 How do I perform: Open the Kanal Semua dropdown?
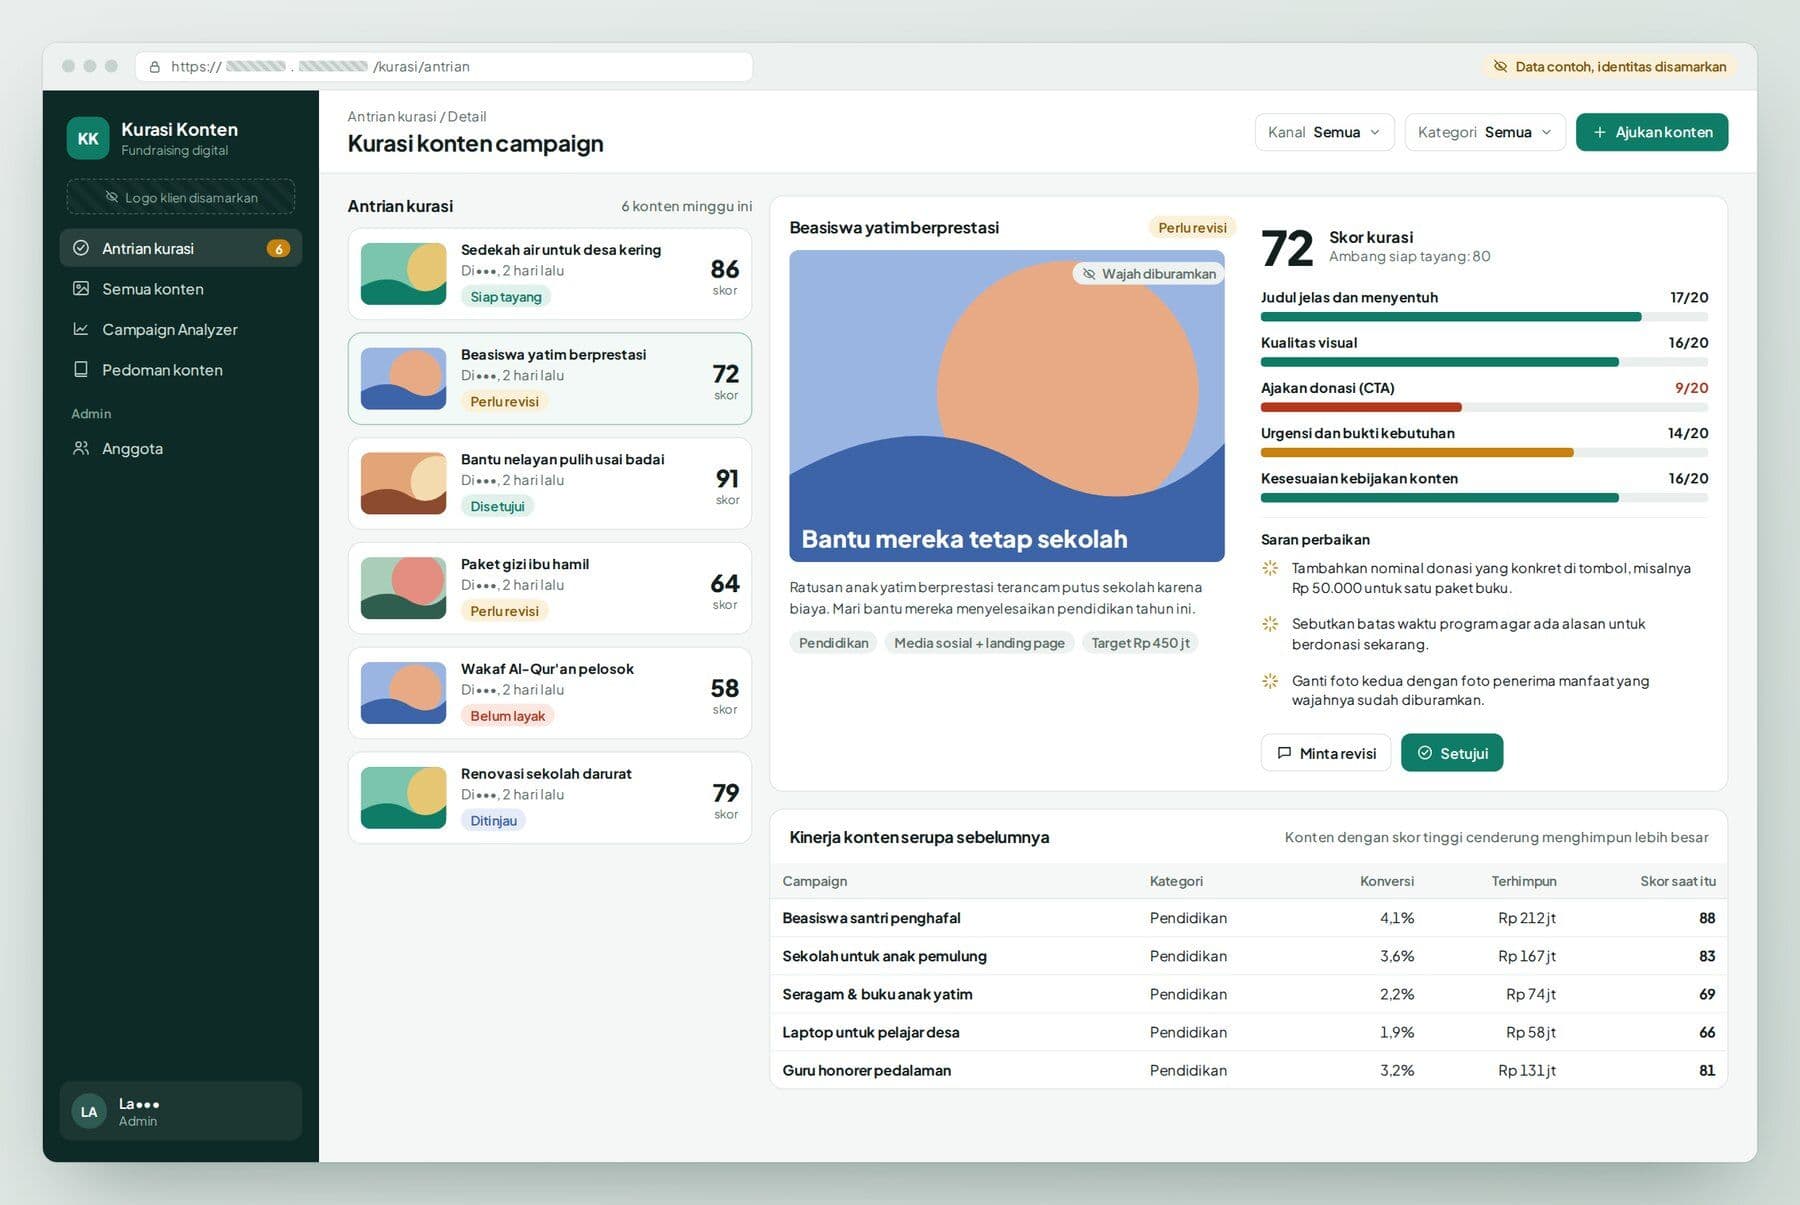(1324, 132)
